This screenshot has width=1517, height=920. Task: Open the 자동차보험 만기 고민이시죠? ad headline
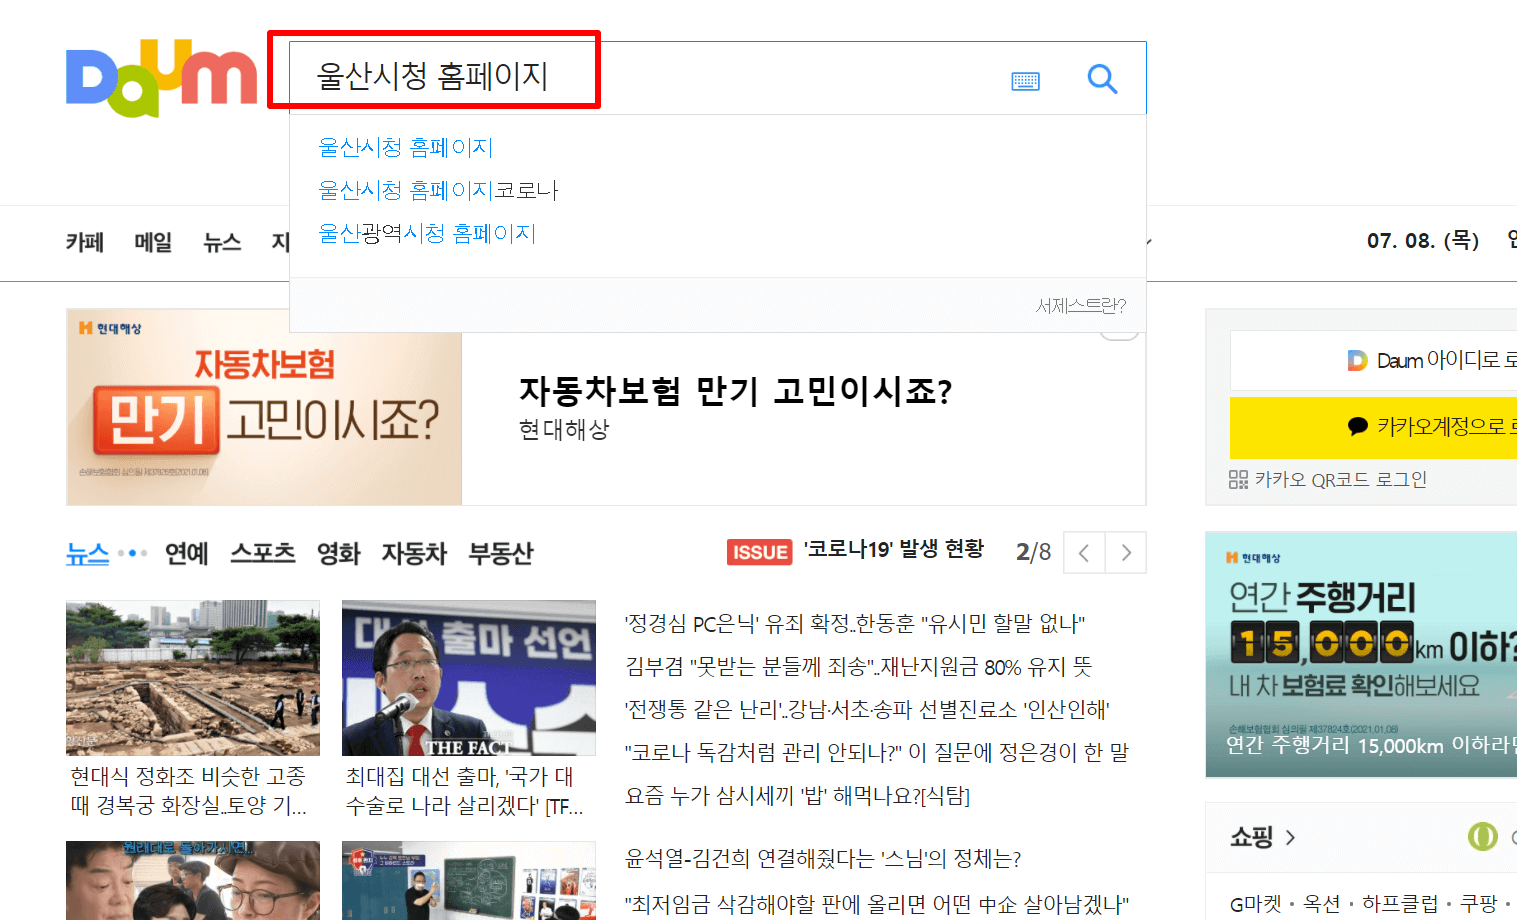coord(735,391)
